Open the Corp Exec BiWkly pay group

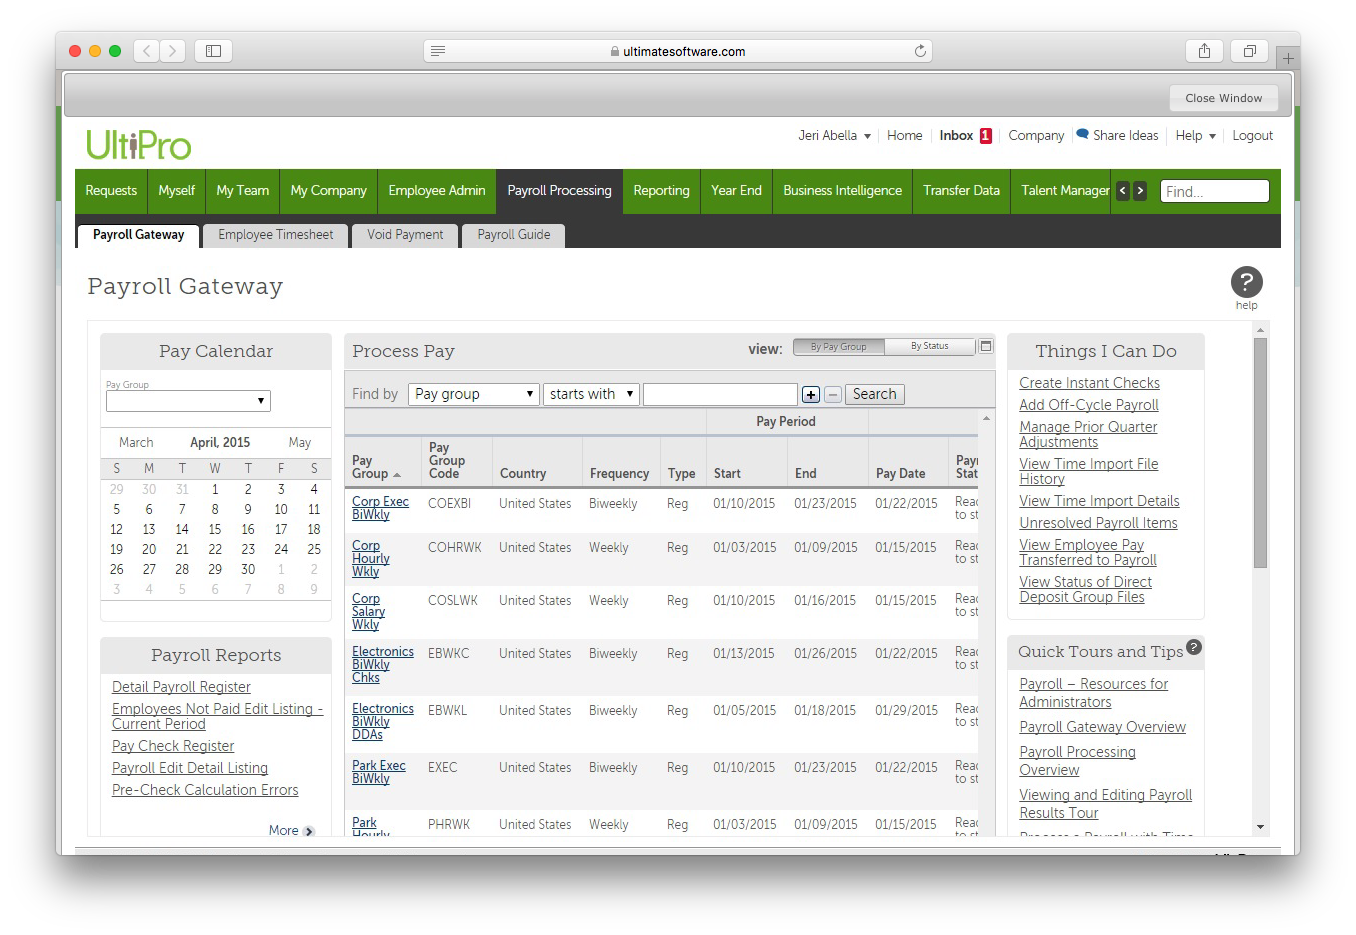point(380,508)
